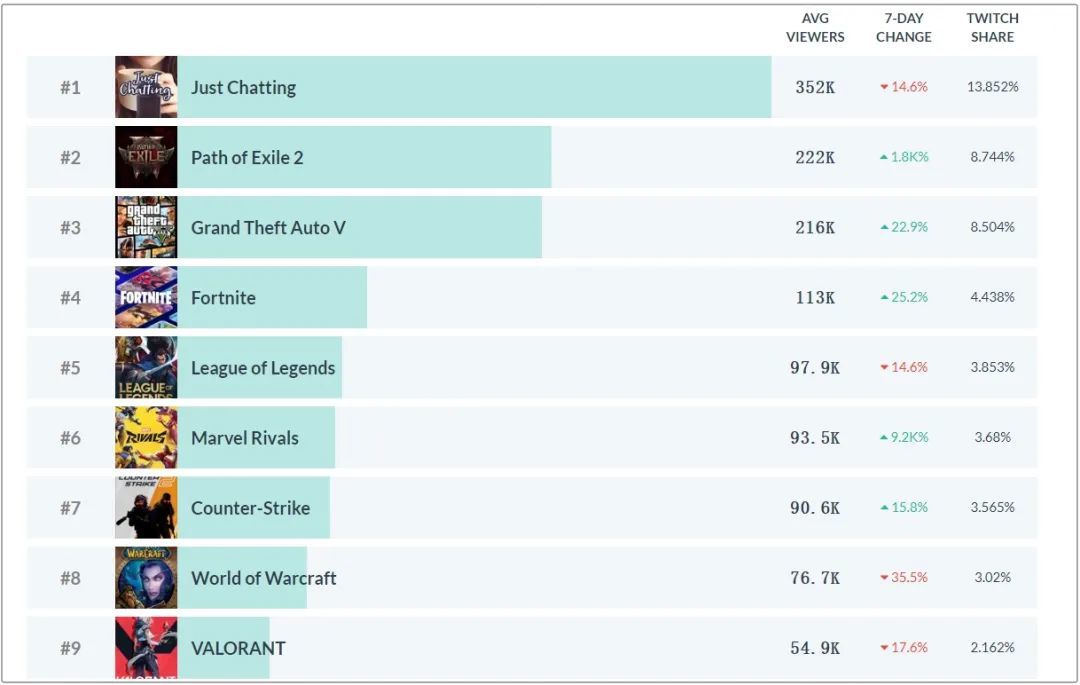Viewport: 1080px width, 685px height.
Task: Click the Grand Theft Auto V title
Action: 268,227
